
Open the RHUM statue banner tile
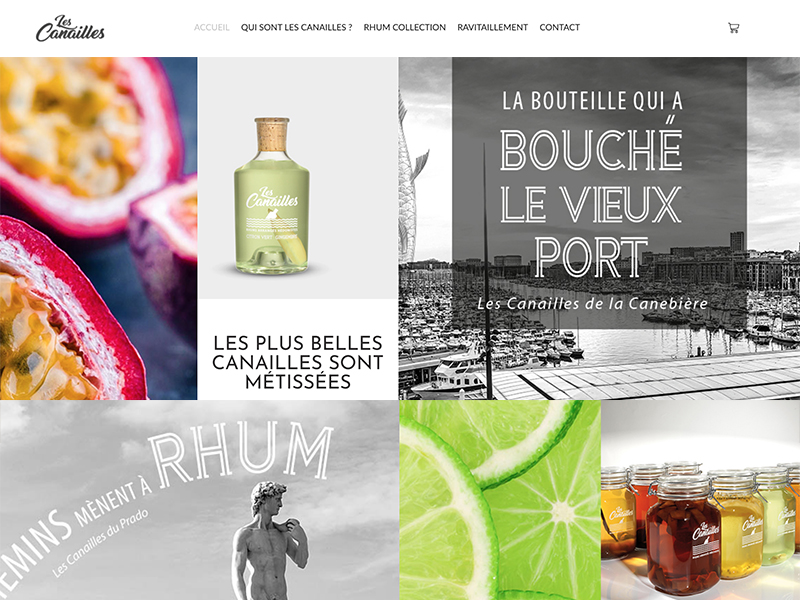point(199,500)
